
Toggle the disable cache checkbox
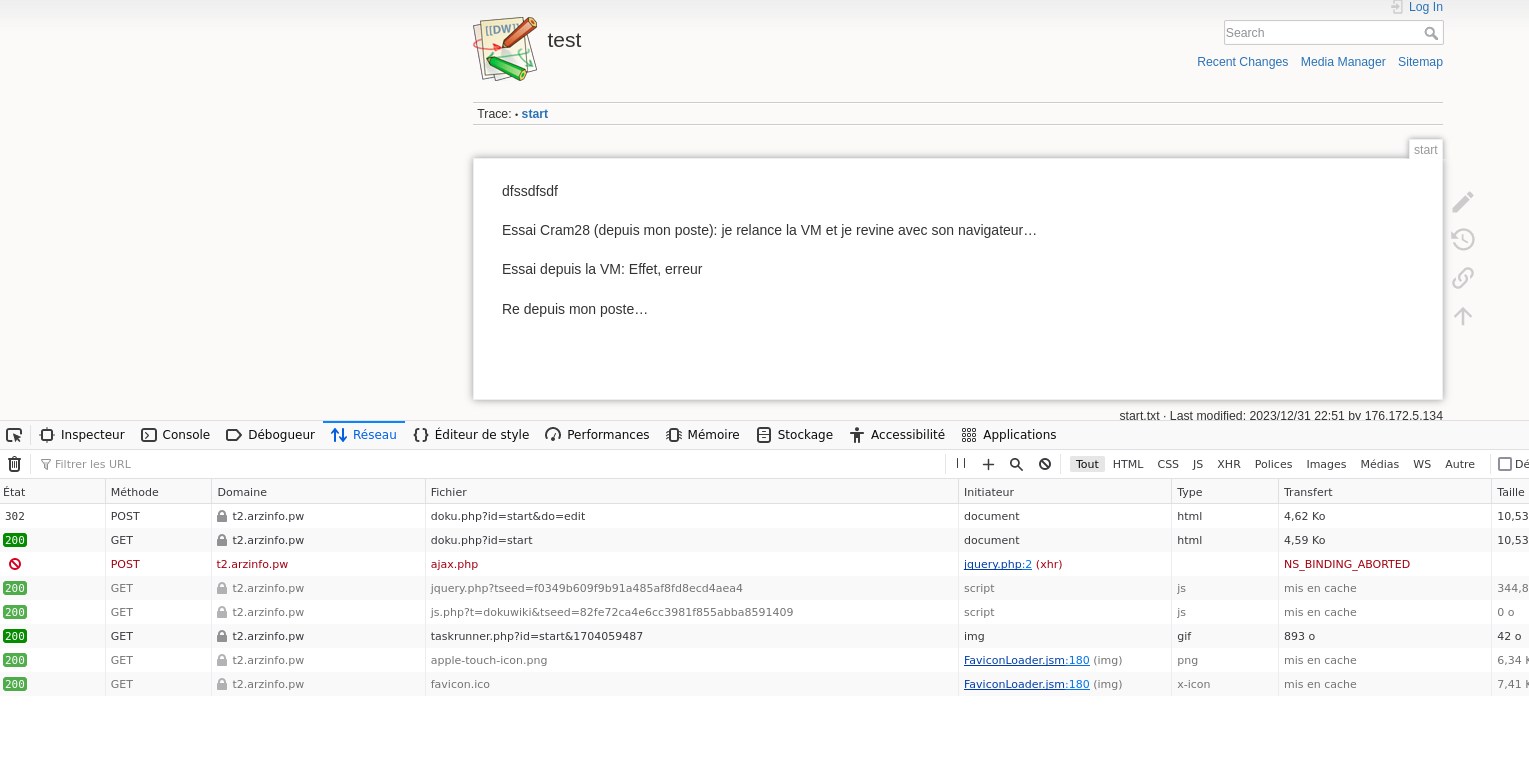click(1504, 464)
